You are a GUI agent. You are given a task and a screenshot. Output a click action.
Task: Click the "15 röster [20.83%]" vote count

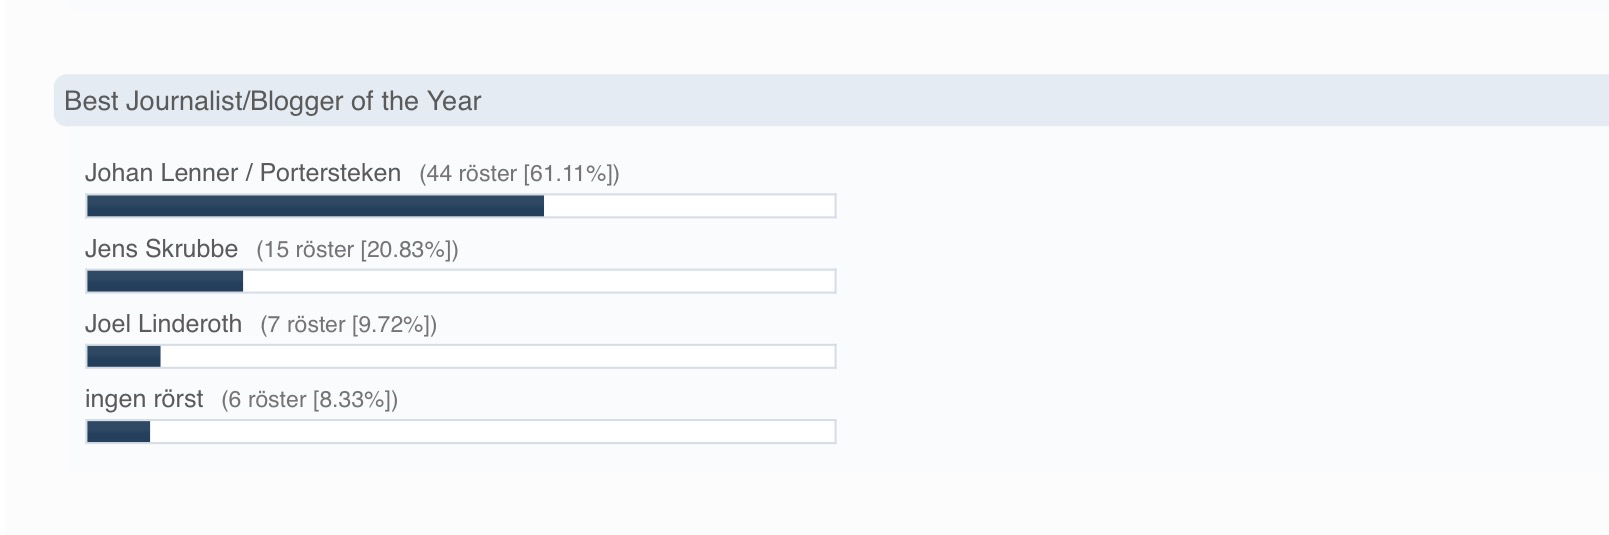pyautogui.click(x=357, y=250)
